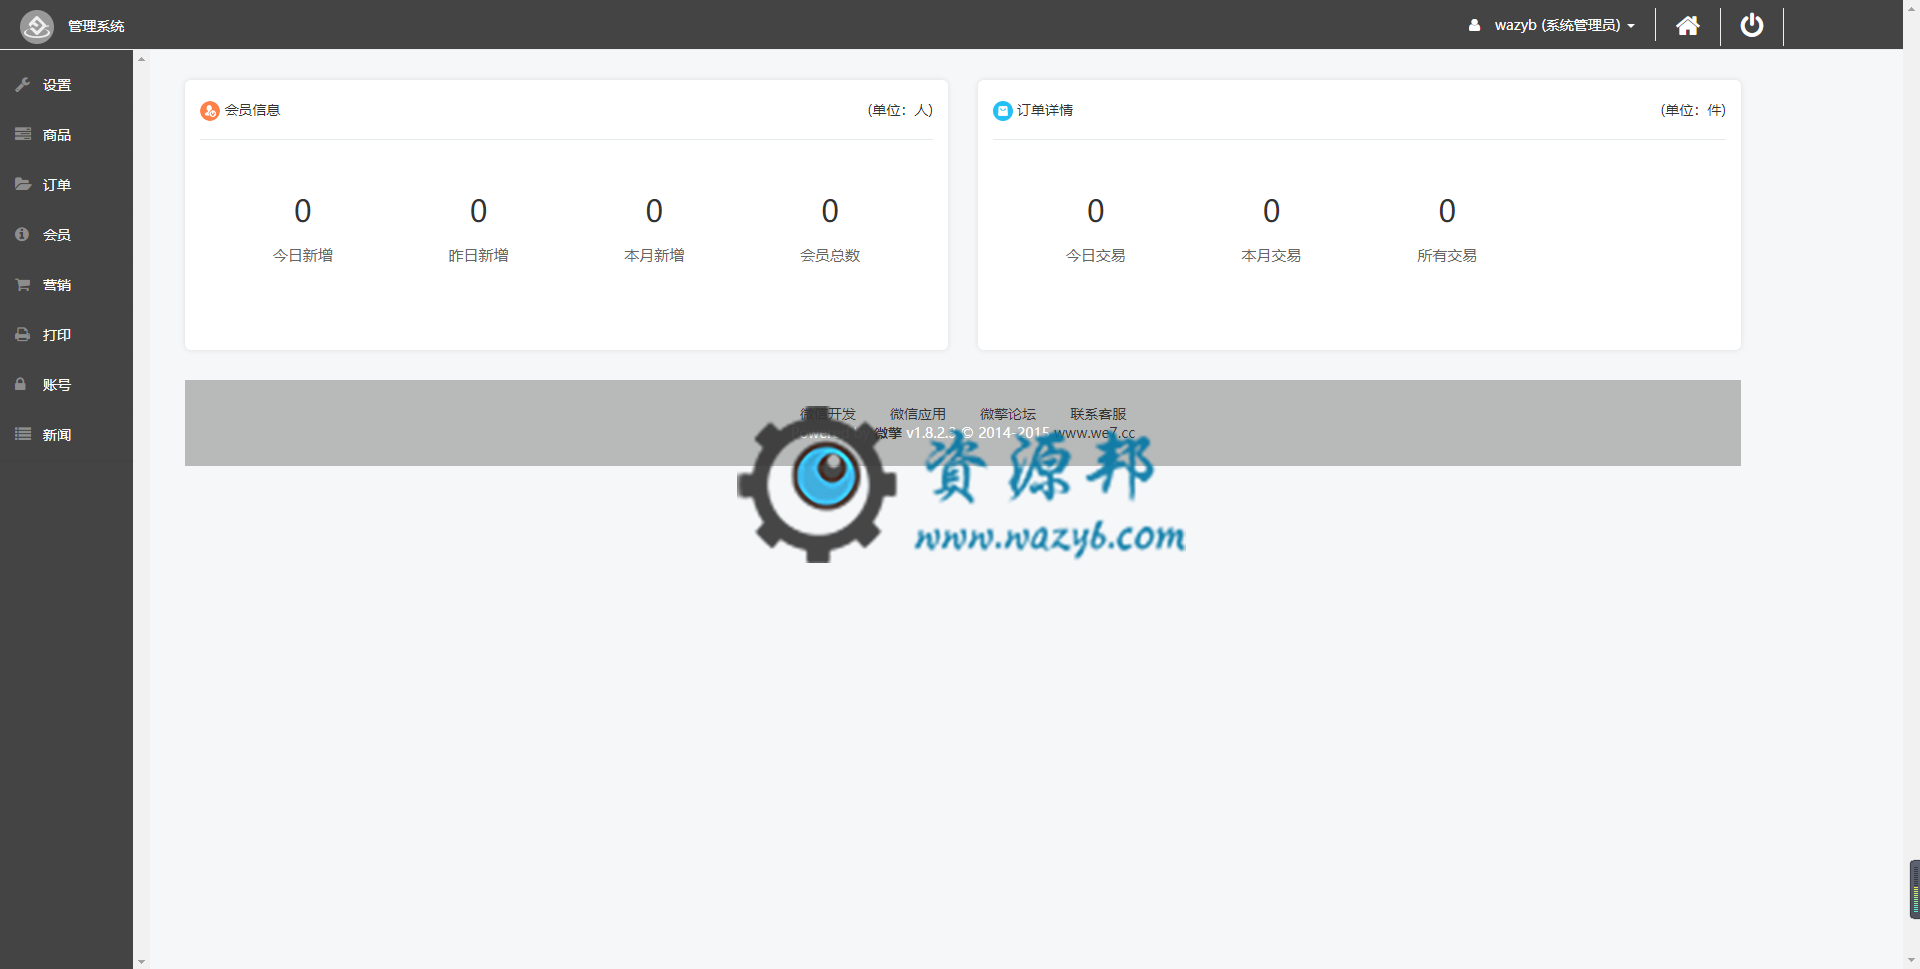The image size is (1920, 969).
Task: Click the 商品 sidebar icon
Action: [22, 134]
